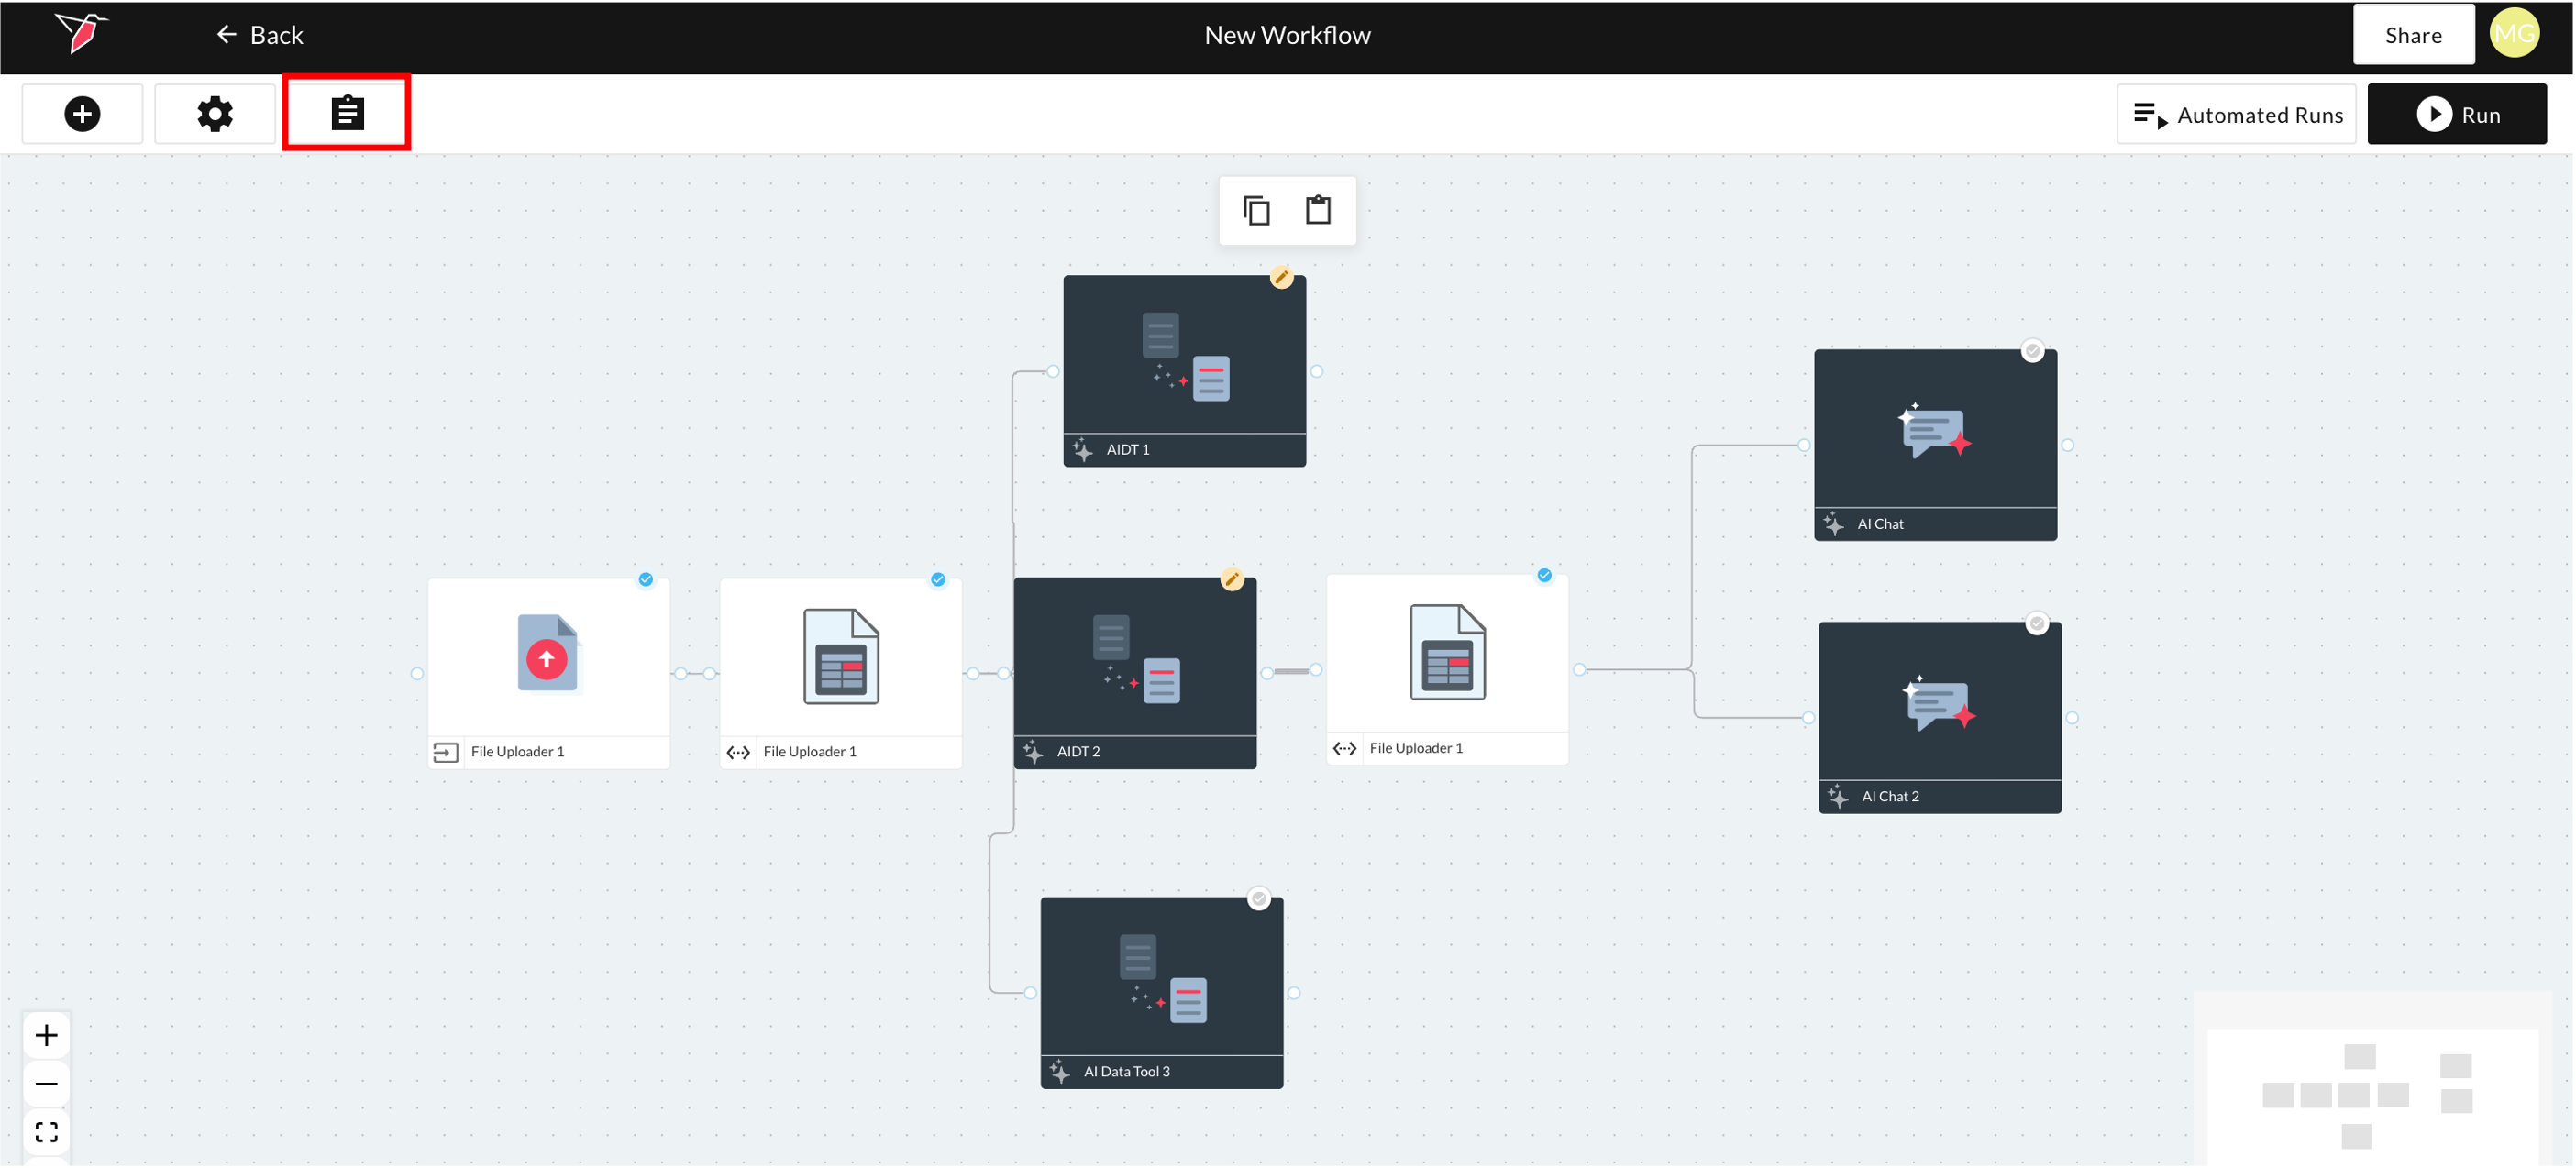This screenshot has height=1168, width=2576.
Task: Toggle gray check badge on AI Data Tool 3
Action: [x=1259, y=898]
